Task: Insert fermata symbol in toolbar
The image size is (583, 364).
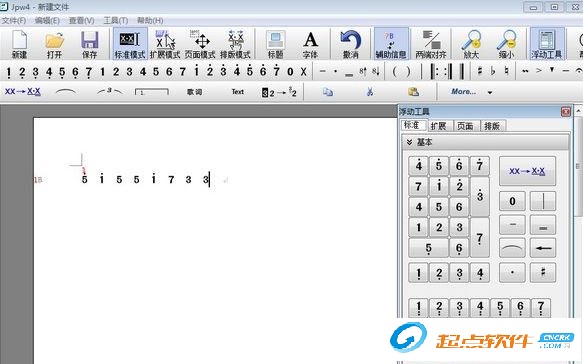Action: 579,70
